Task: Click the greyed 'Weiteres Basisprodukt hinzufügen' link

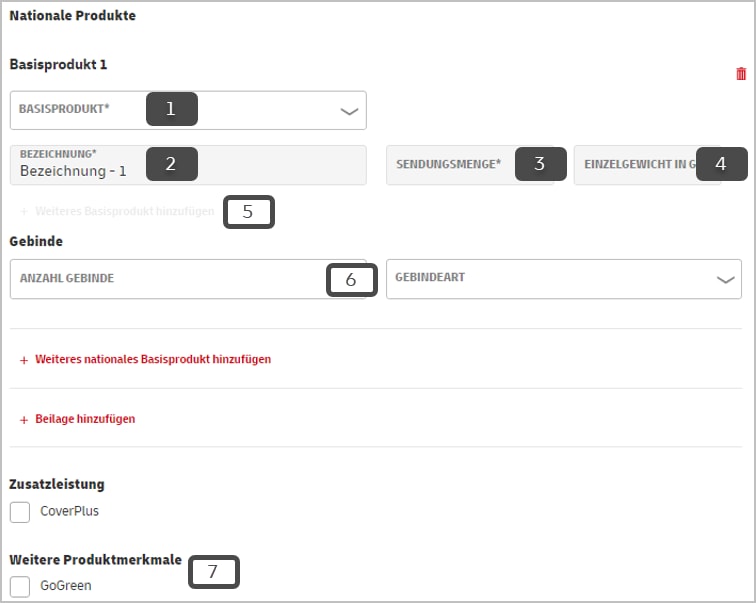Action: tap(124, 213)
